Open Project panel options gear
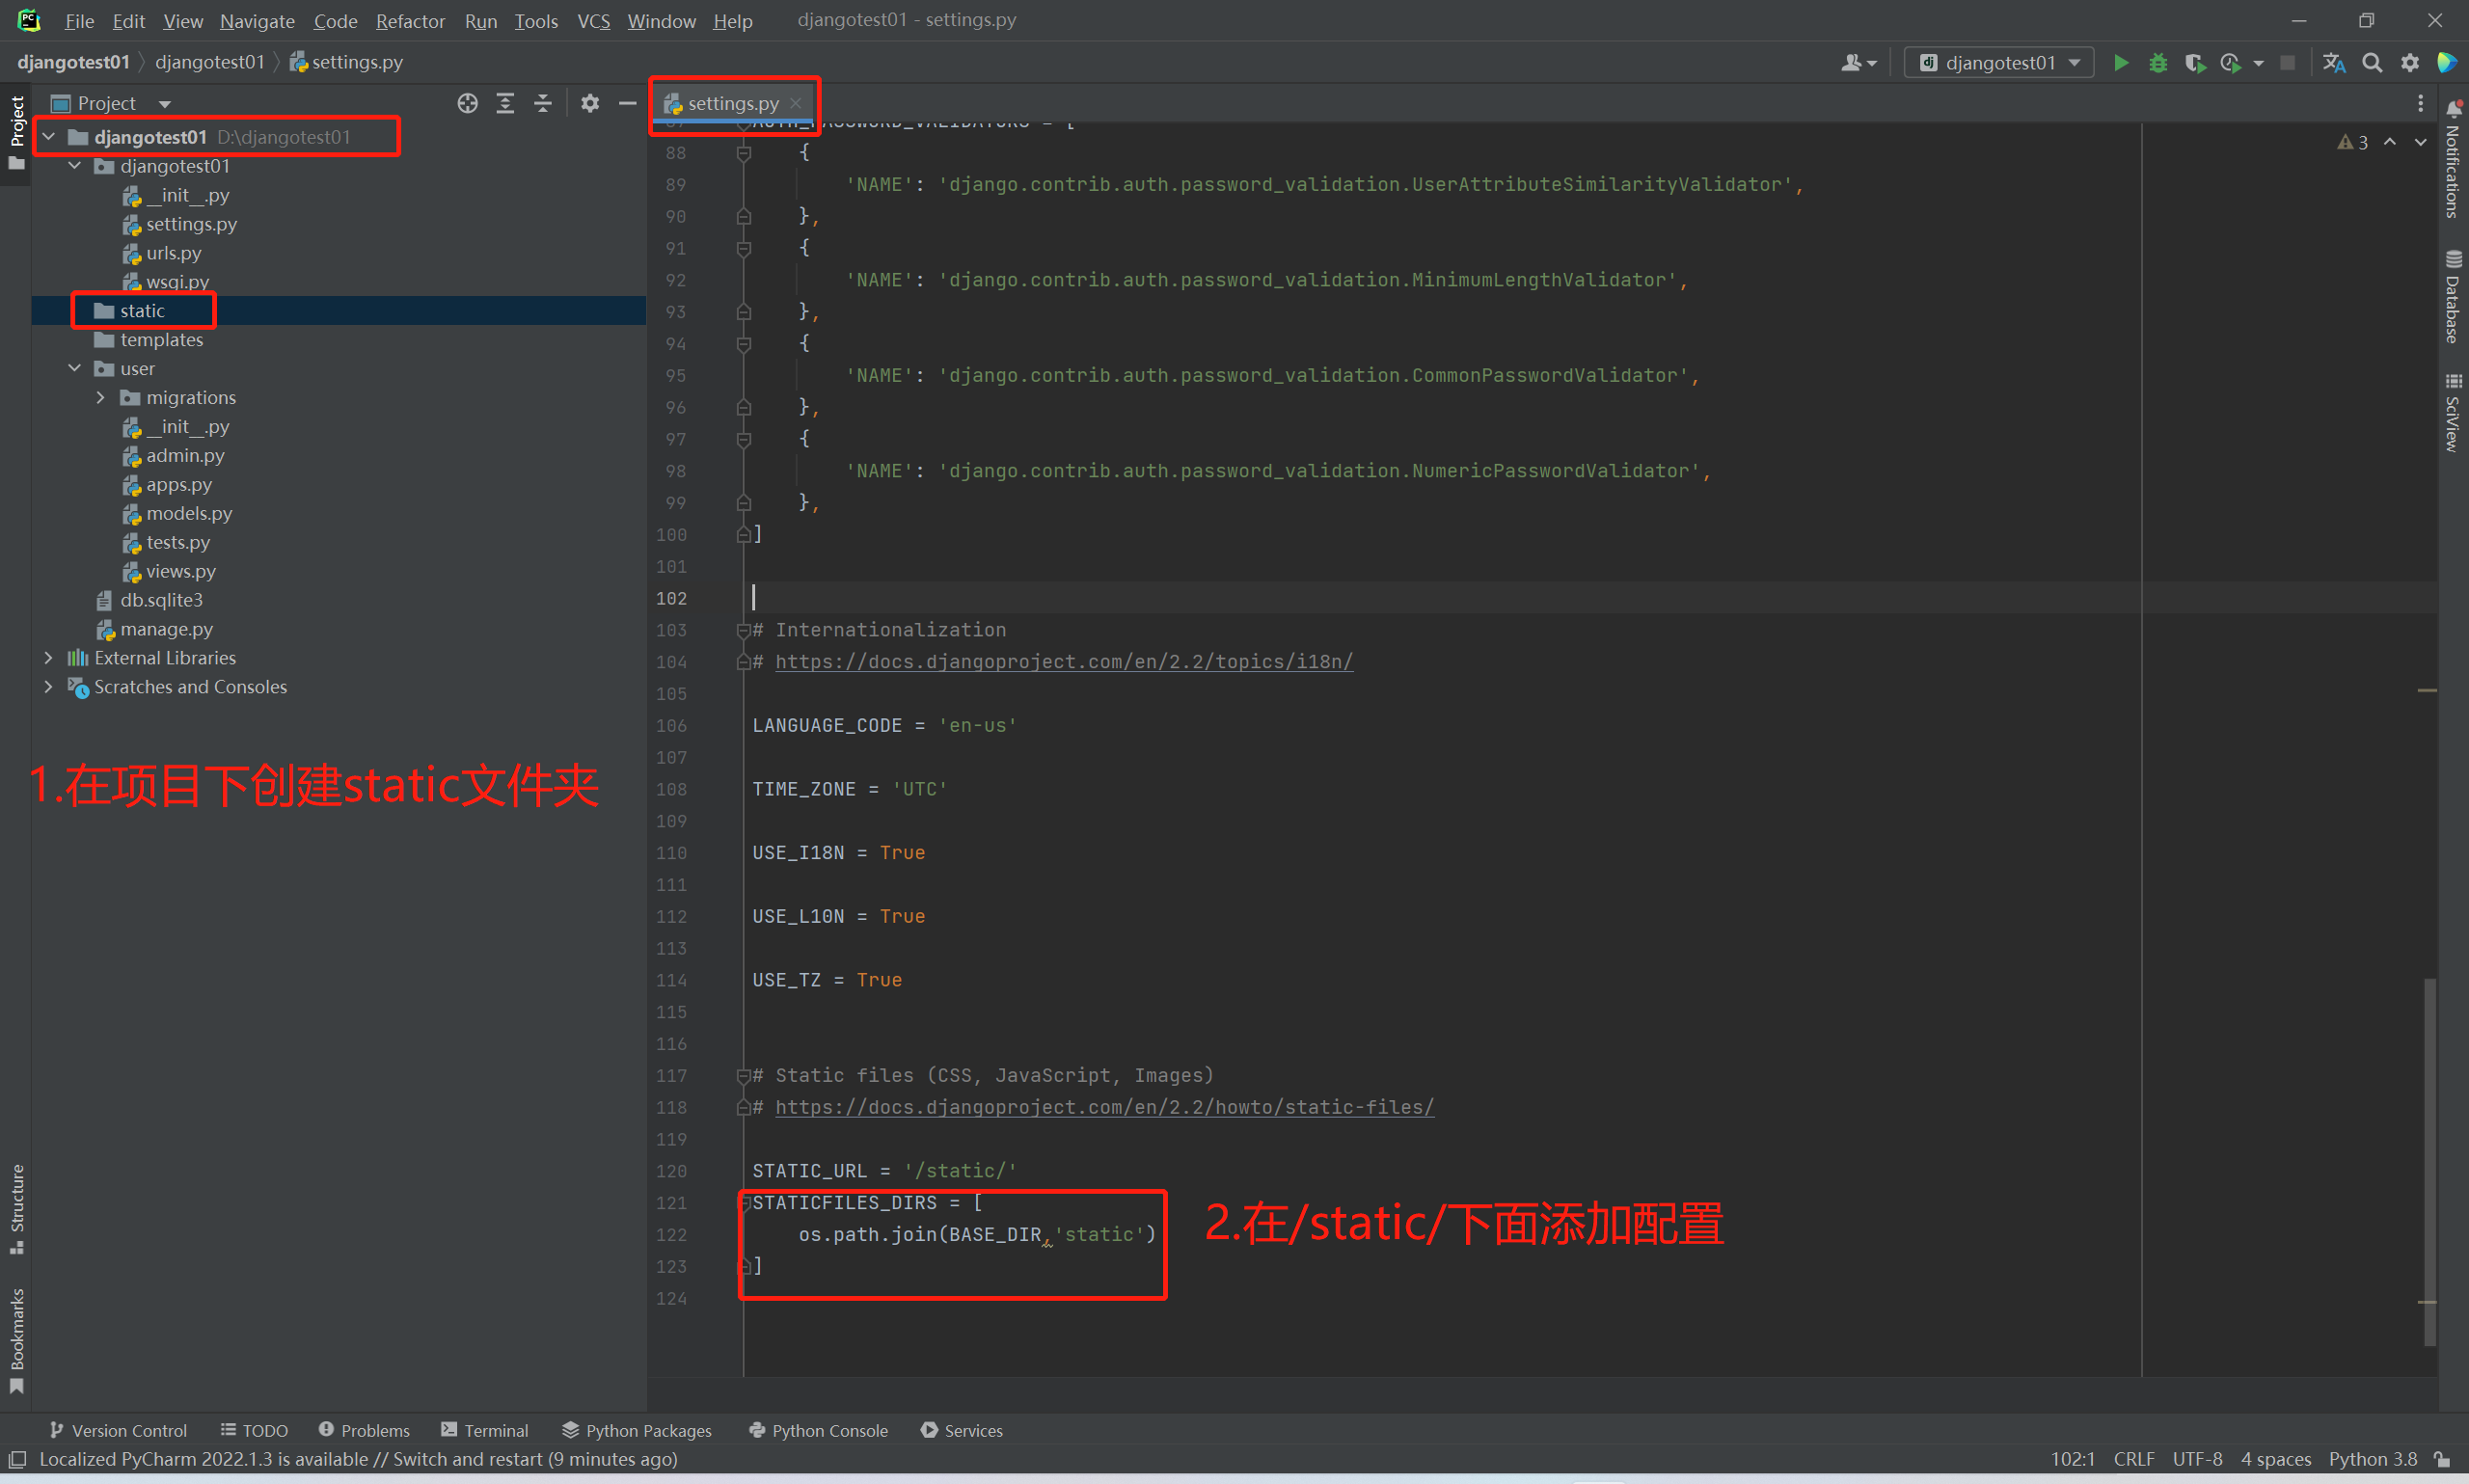 [590, 103]
